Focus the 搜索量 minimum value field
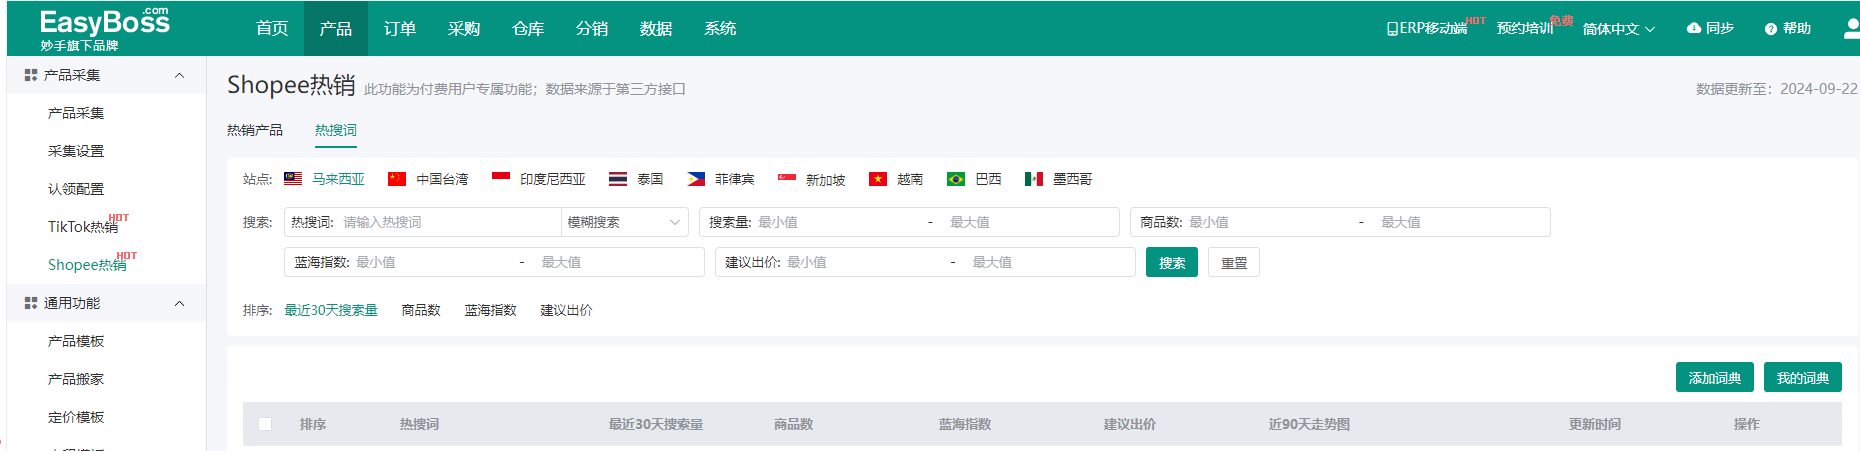This screenshot has height=451, width=1860. point(836,222)
